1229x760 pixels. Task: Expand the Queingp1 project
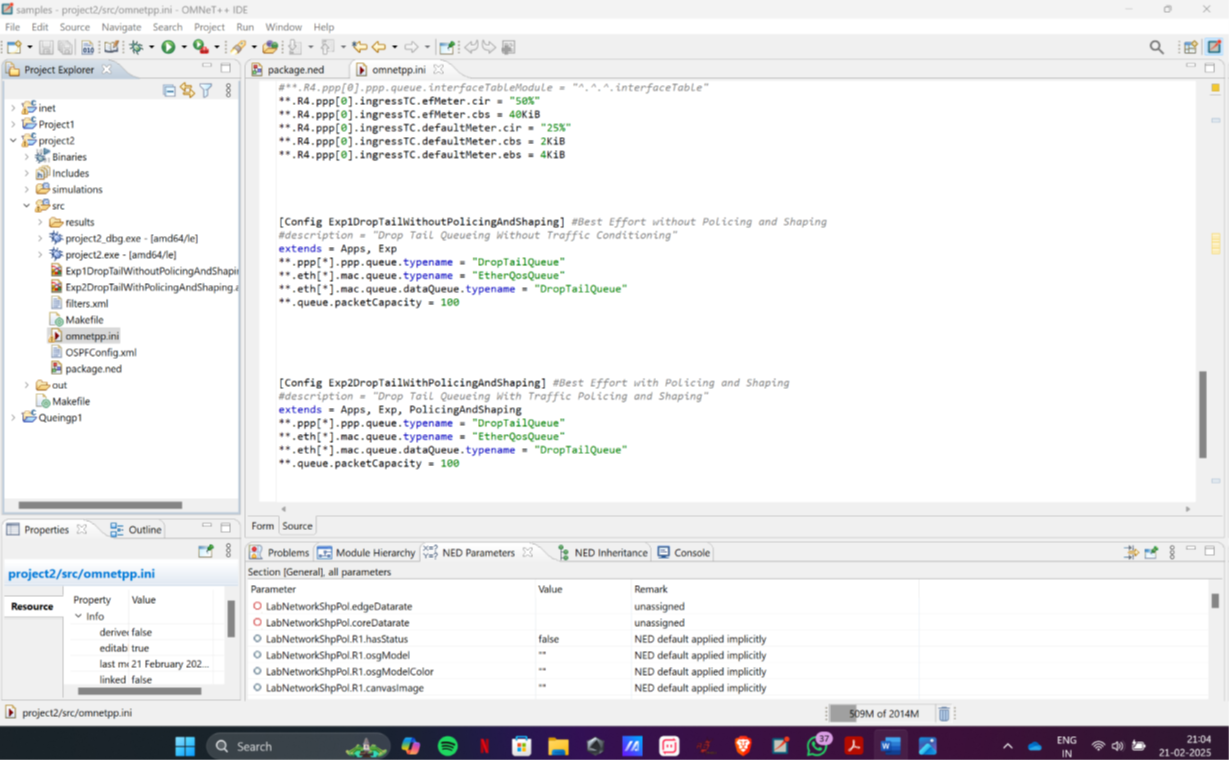13,417
